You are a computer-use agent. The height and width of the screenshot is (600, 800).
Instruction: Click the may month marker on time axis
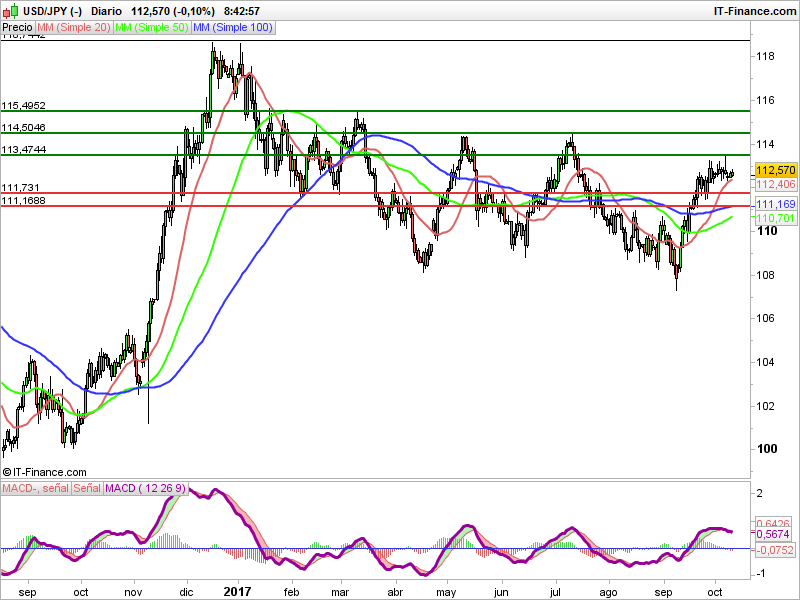(446, 593)
